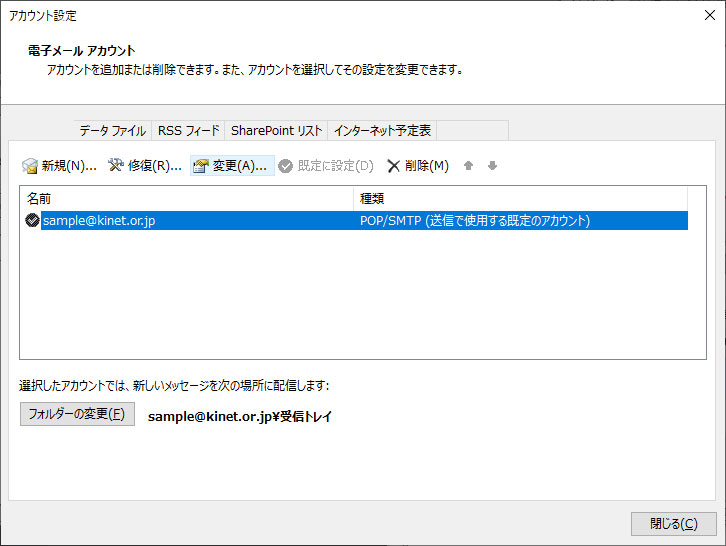Click the フォルダーの変更(E) button
Screen dimensions: 726x546
point(77,414)
